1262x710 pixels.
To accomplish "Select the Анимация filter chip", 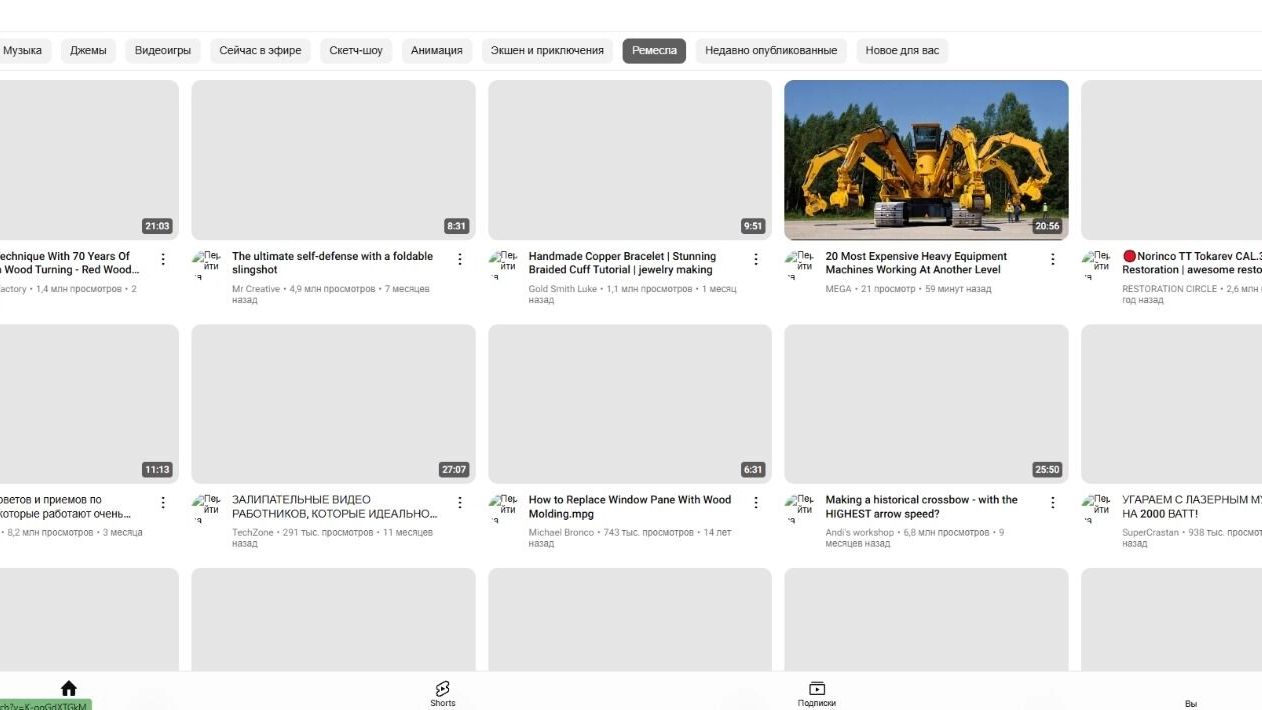I will click(x=437, y=50).
